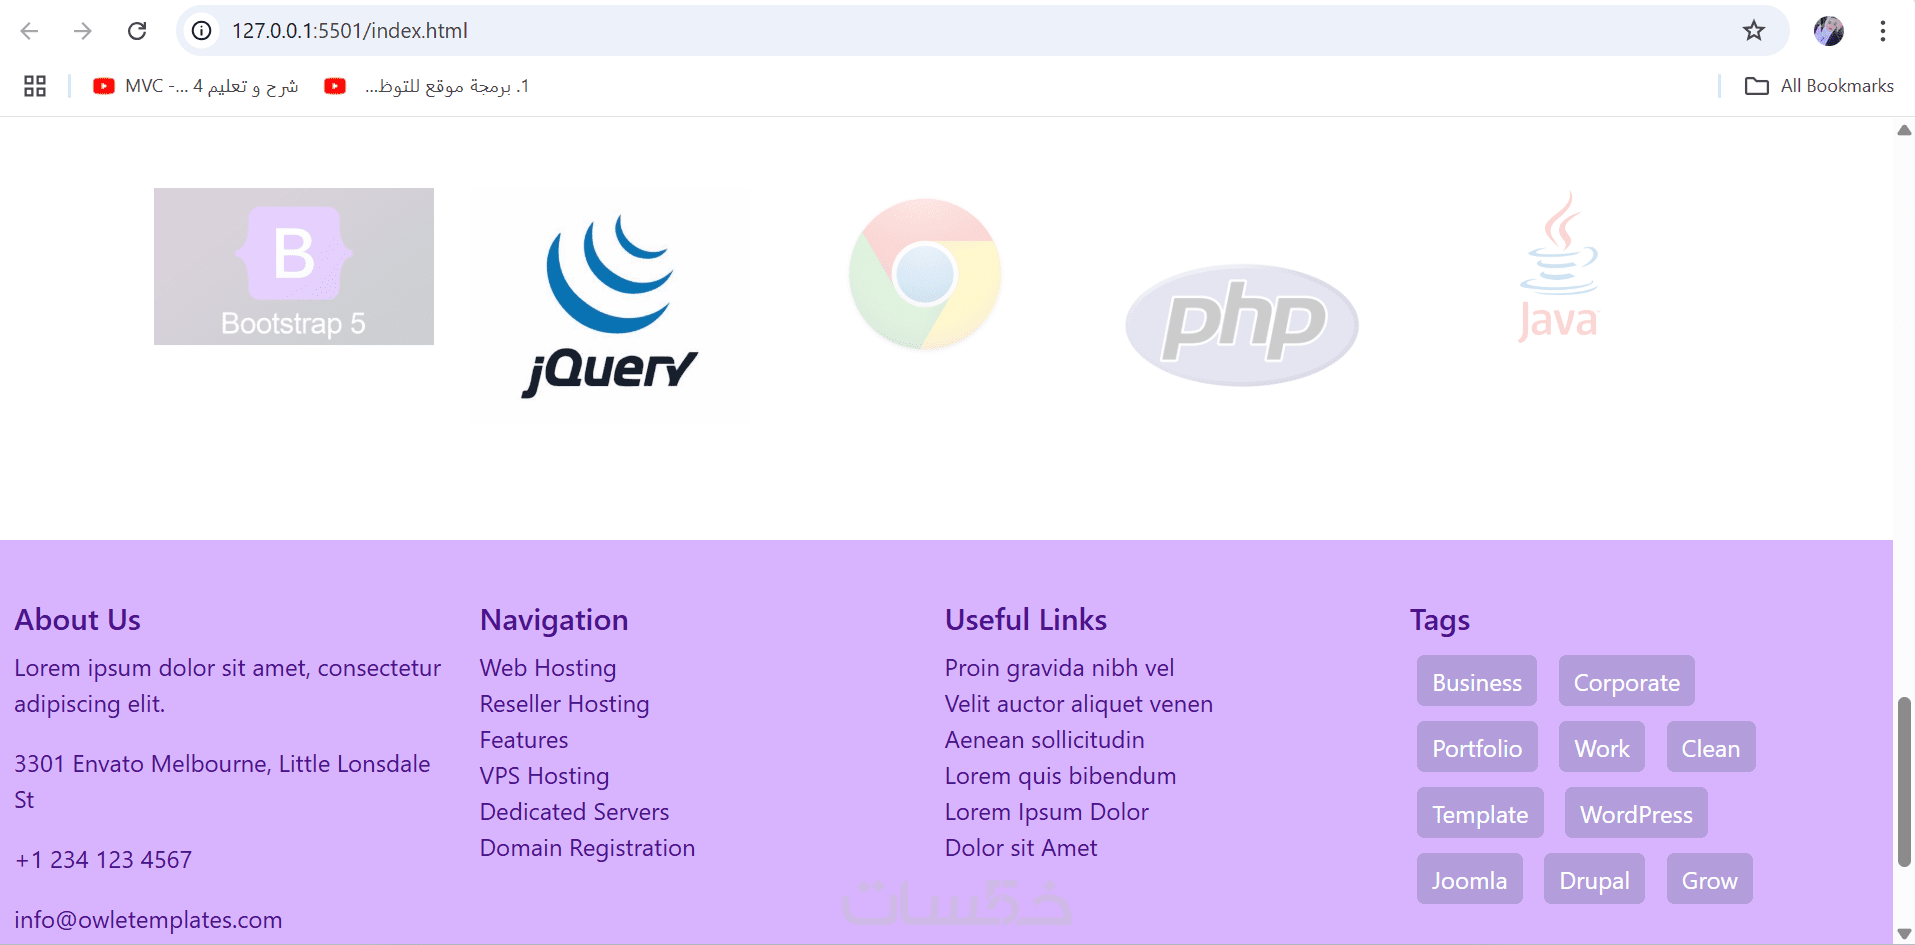Click the jQuery logo image
The height and width of the screenshot is (945, 1915).
click(x=611, y=306)
